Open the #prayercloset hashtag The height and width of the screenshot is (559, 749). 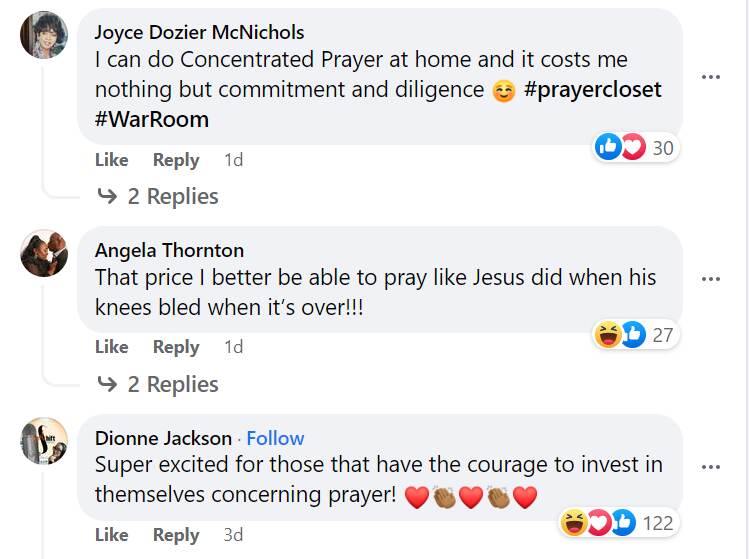[x=592, y=89]
